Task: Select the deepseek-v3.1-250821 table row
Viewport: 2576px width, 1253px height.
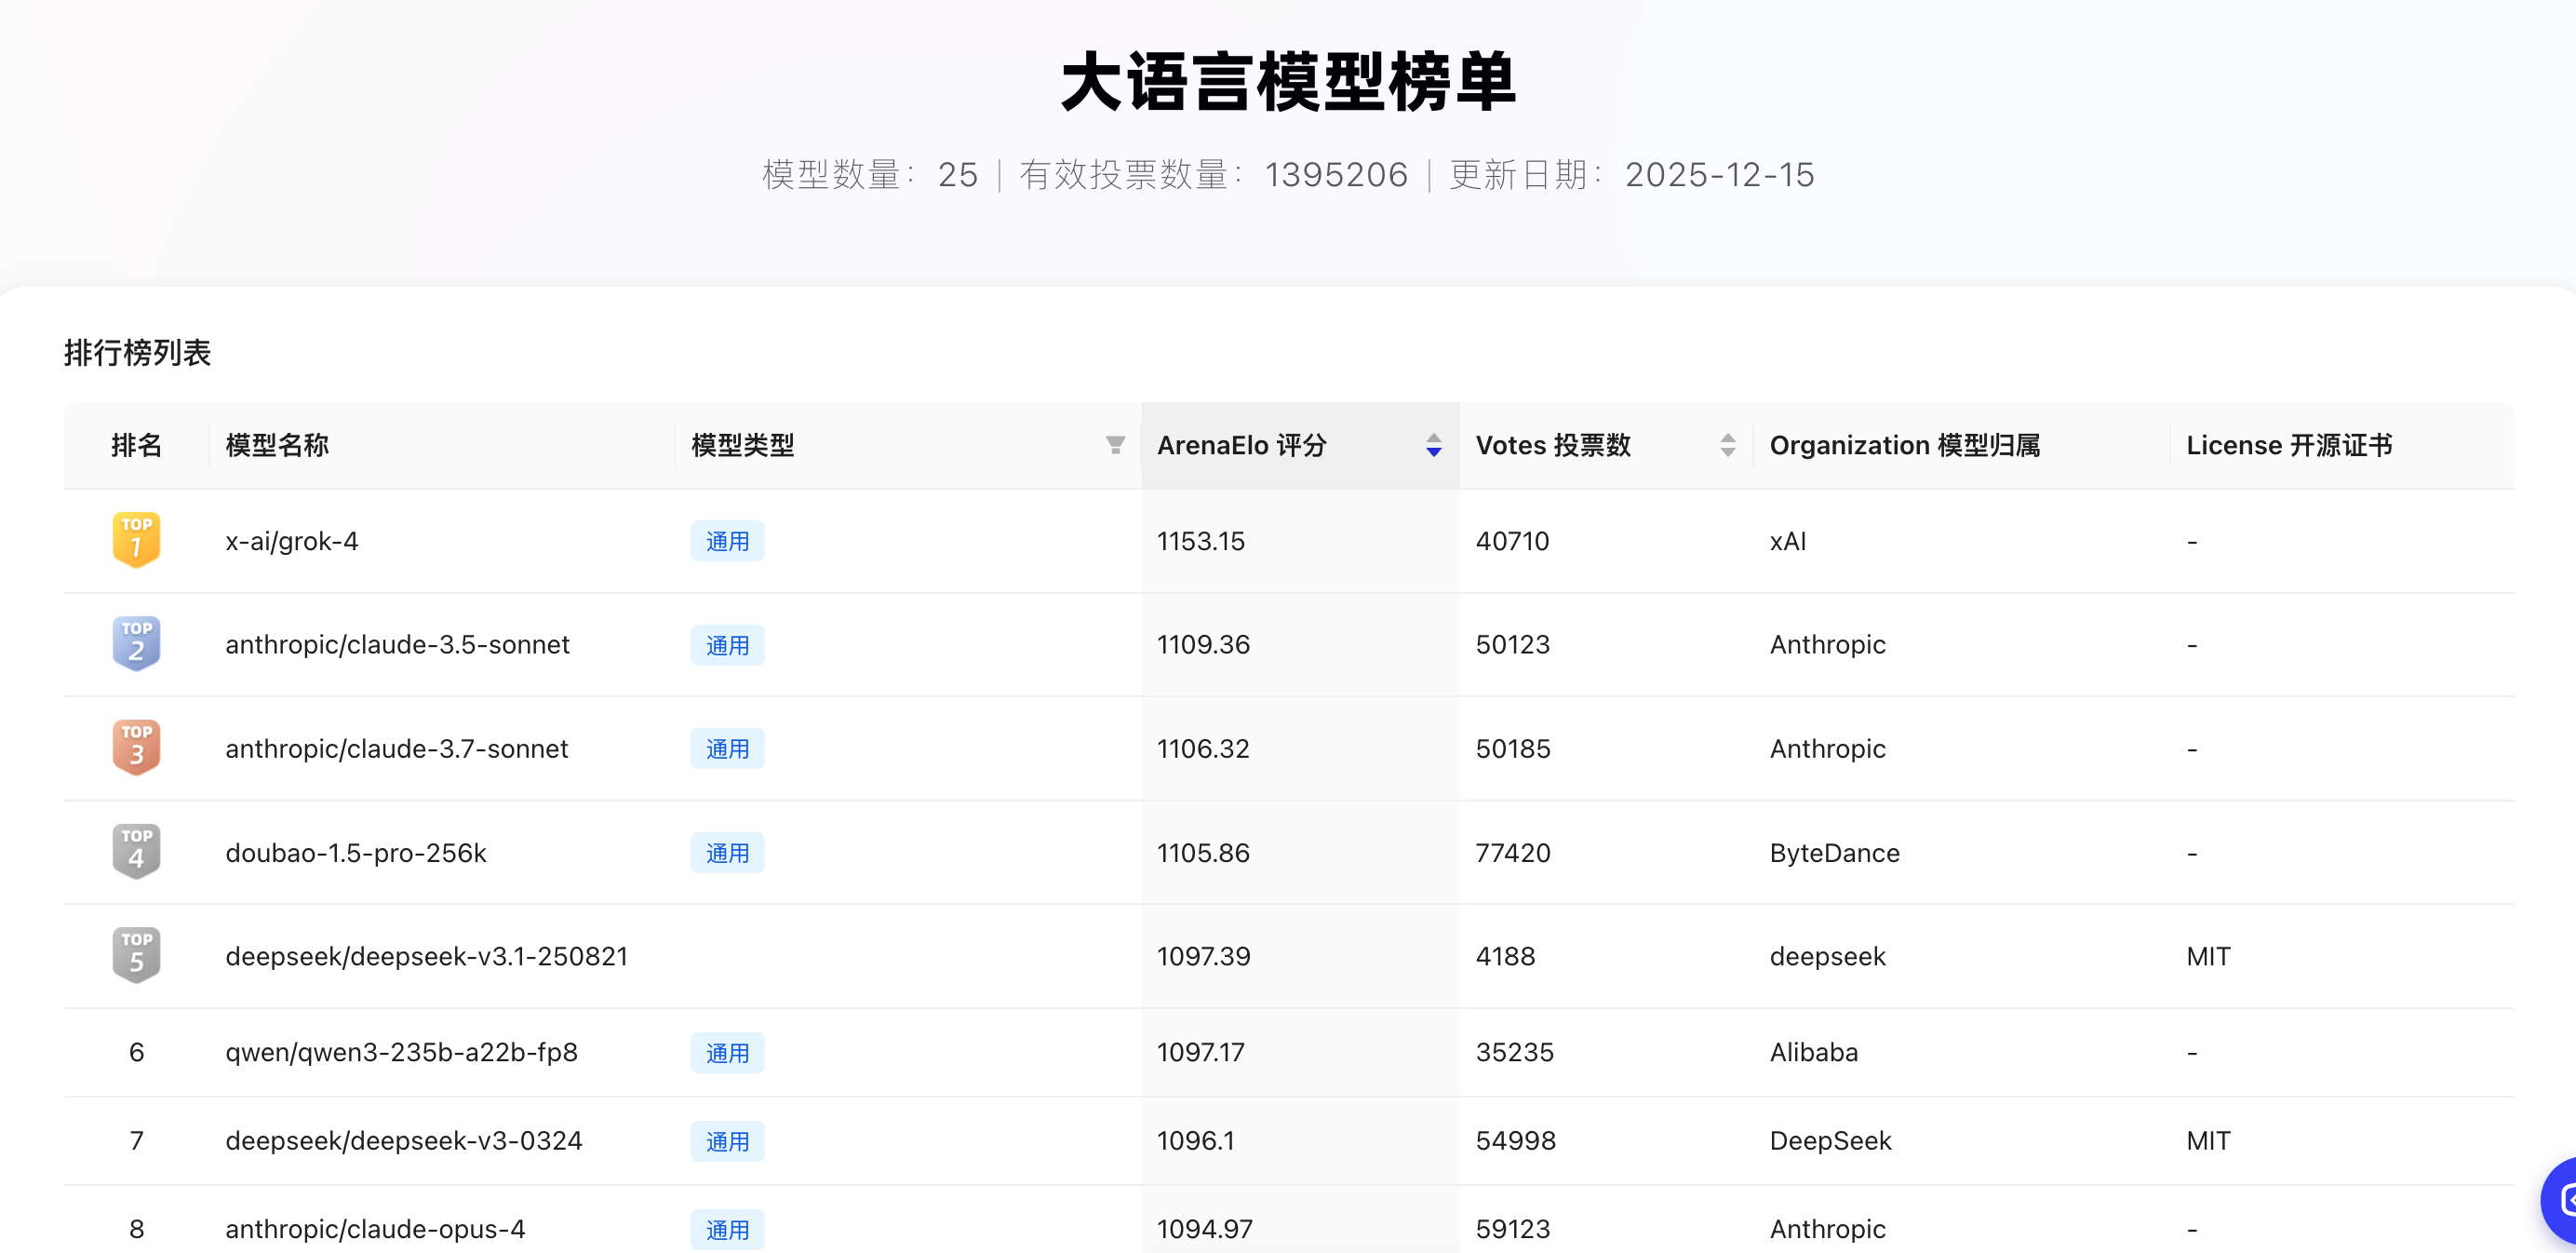Action: (x=426, y=956)
